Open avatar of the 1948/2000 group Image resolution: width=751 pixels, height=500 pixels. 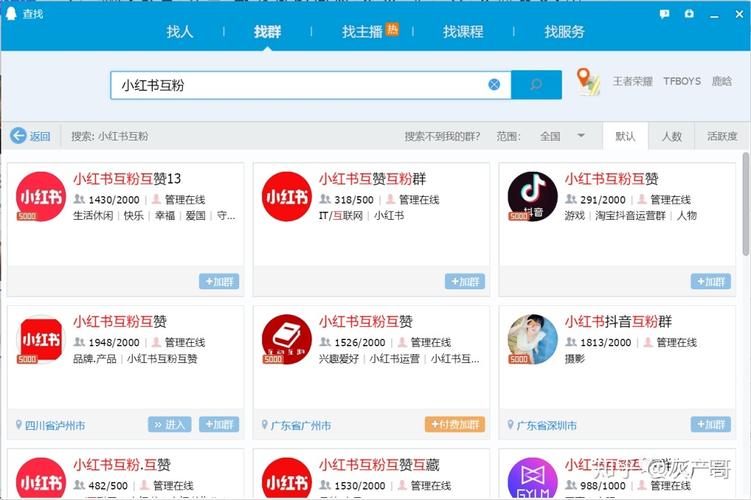41,339
